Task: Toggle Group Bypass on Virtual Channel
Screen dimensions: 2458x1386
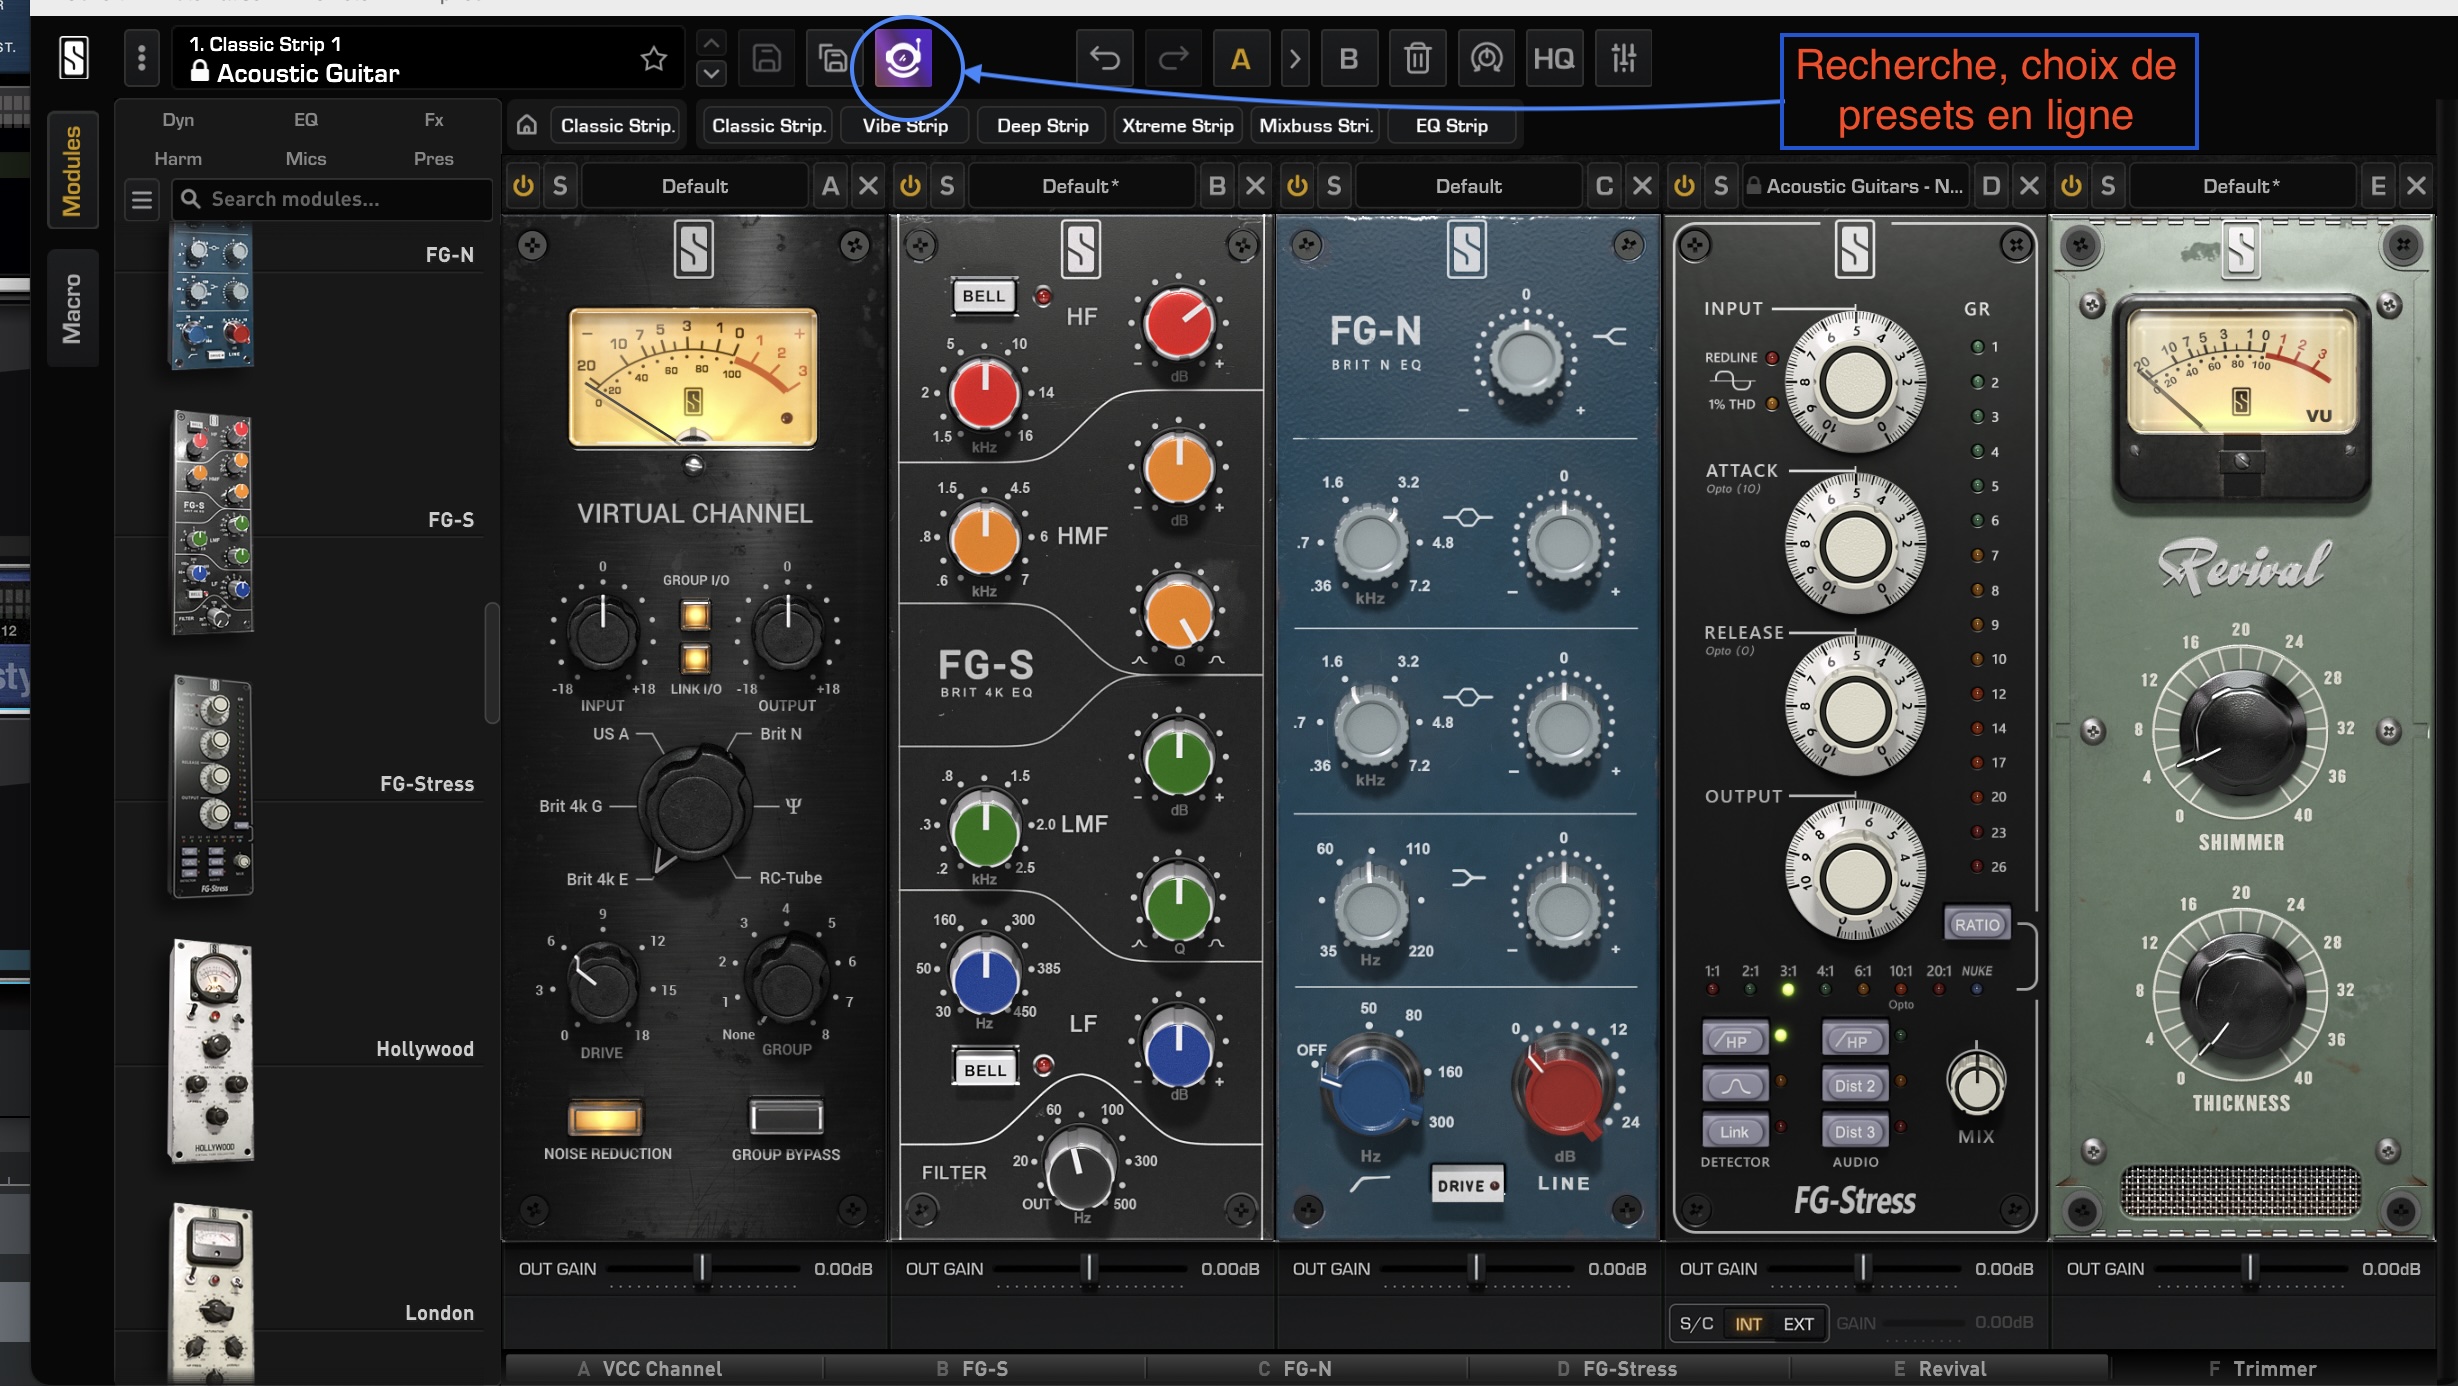Action: coord(786,1117)
